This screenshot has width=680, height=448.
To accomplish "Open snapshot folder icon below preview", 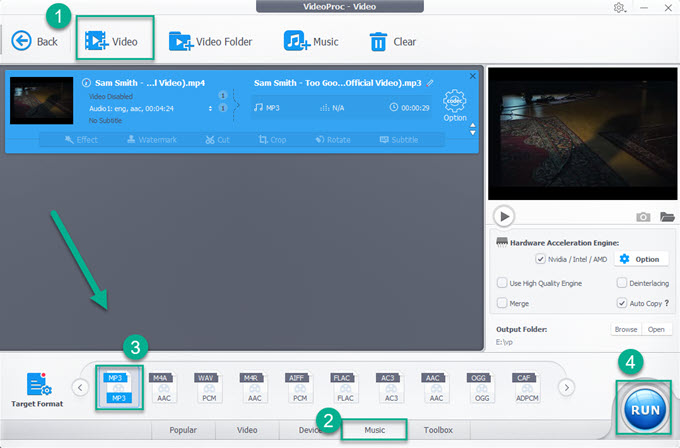I will pos(667,216).
